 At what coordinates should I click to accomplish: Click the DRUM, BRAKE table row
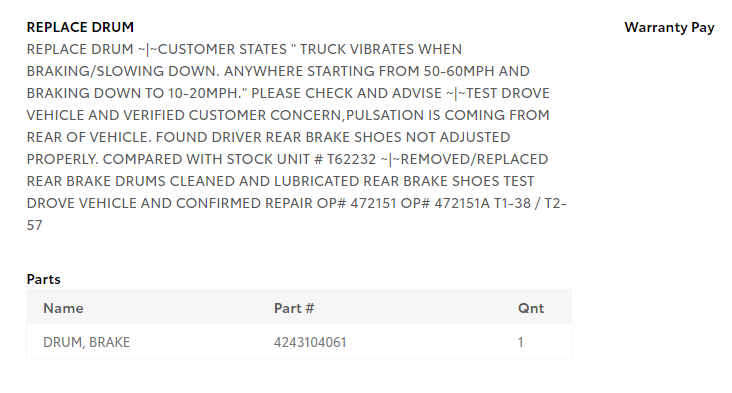[x=299, y=342]
